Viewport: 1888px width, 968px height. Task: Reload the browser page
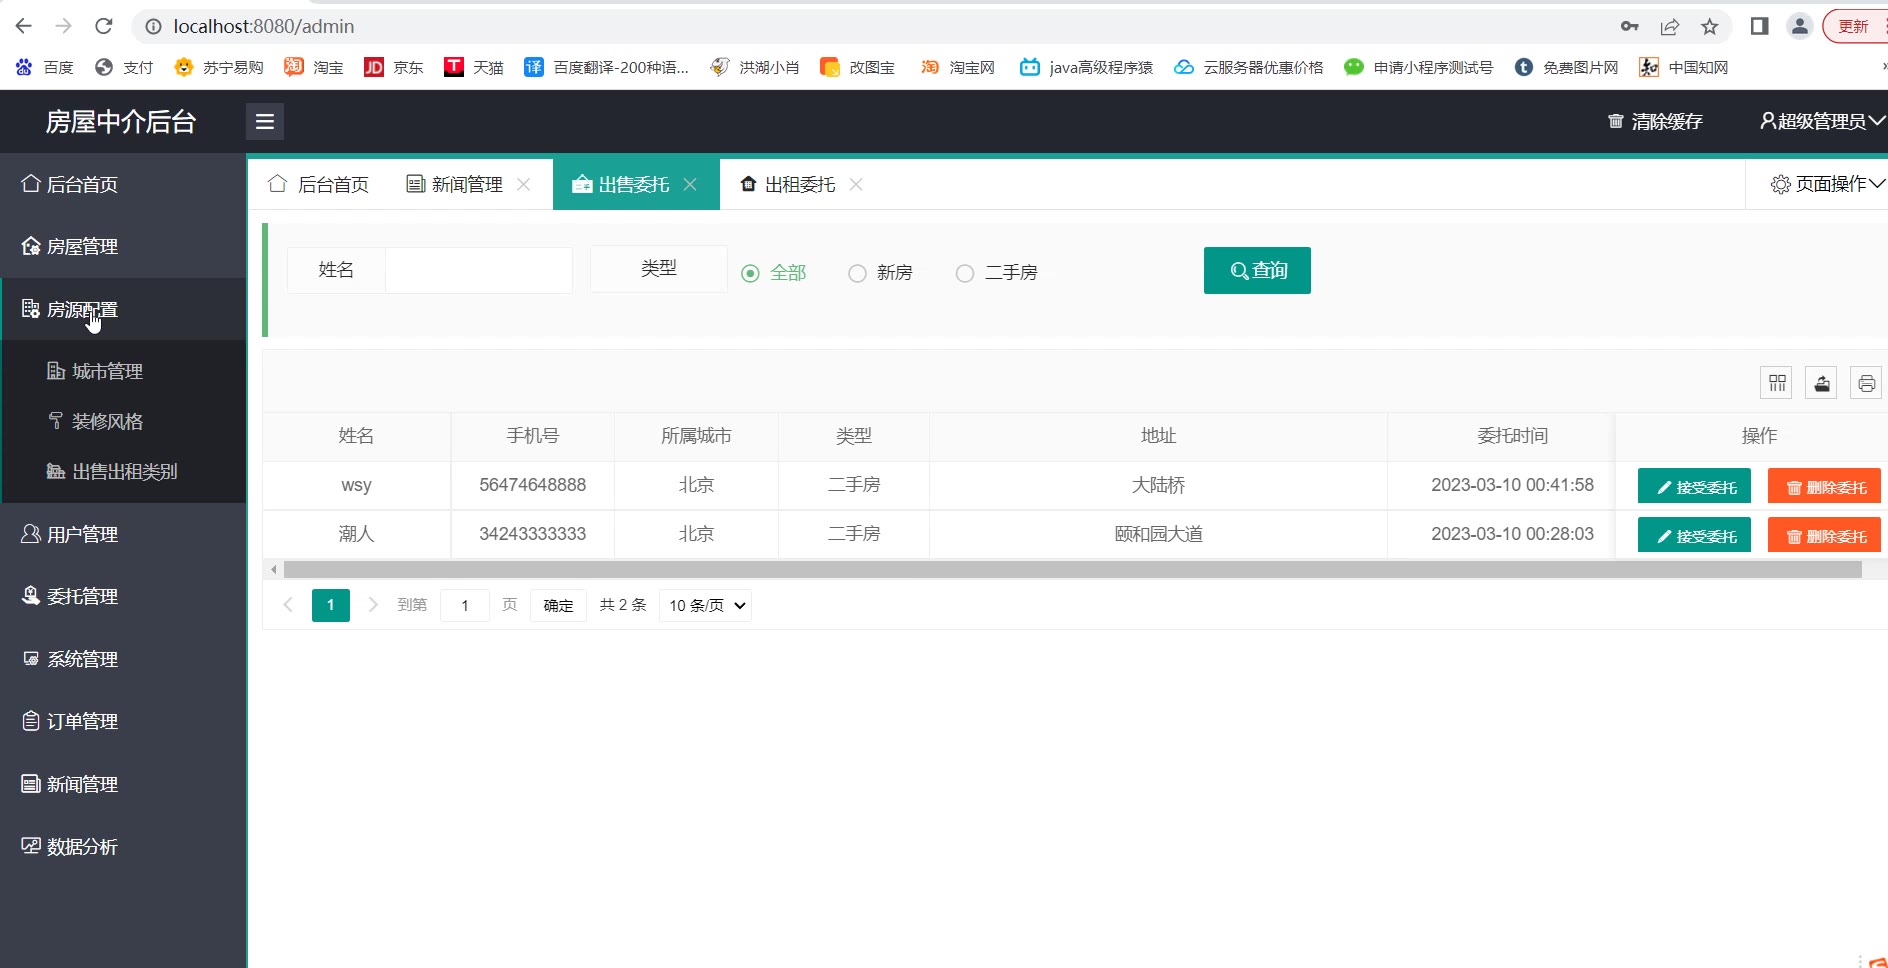click(x=104, y=26)
